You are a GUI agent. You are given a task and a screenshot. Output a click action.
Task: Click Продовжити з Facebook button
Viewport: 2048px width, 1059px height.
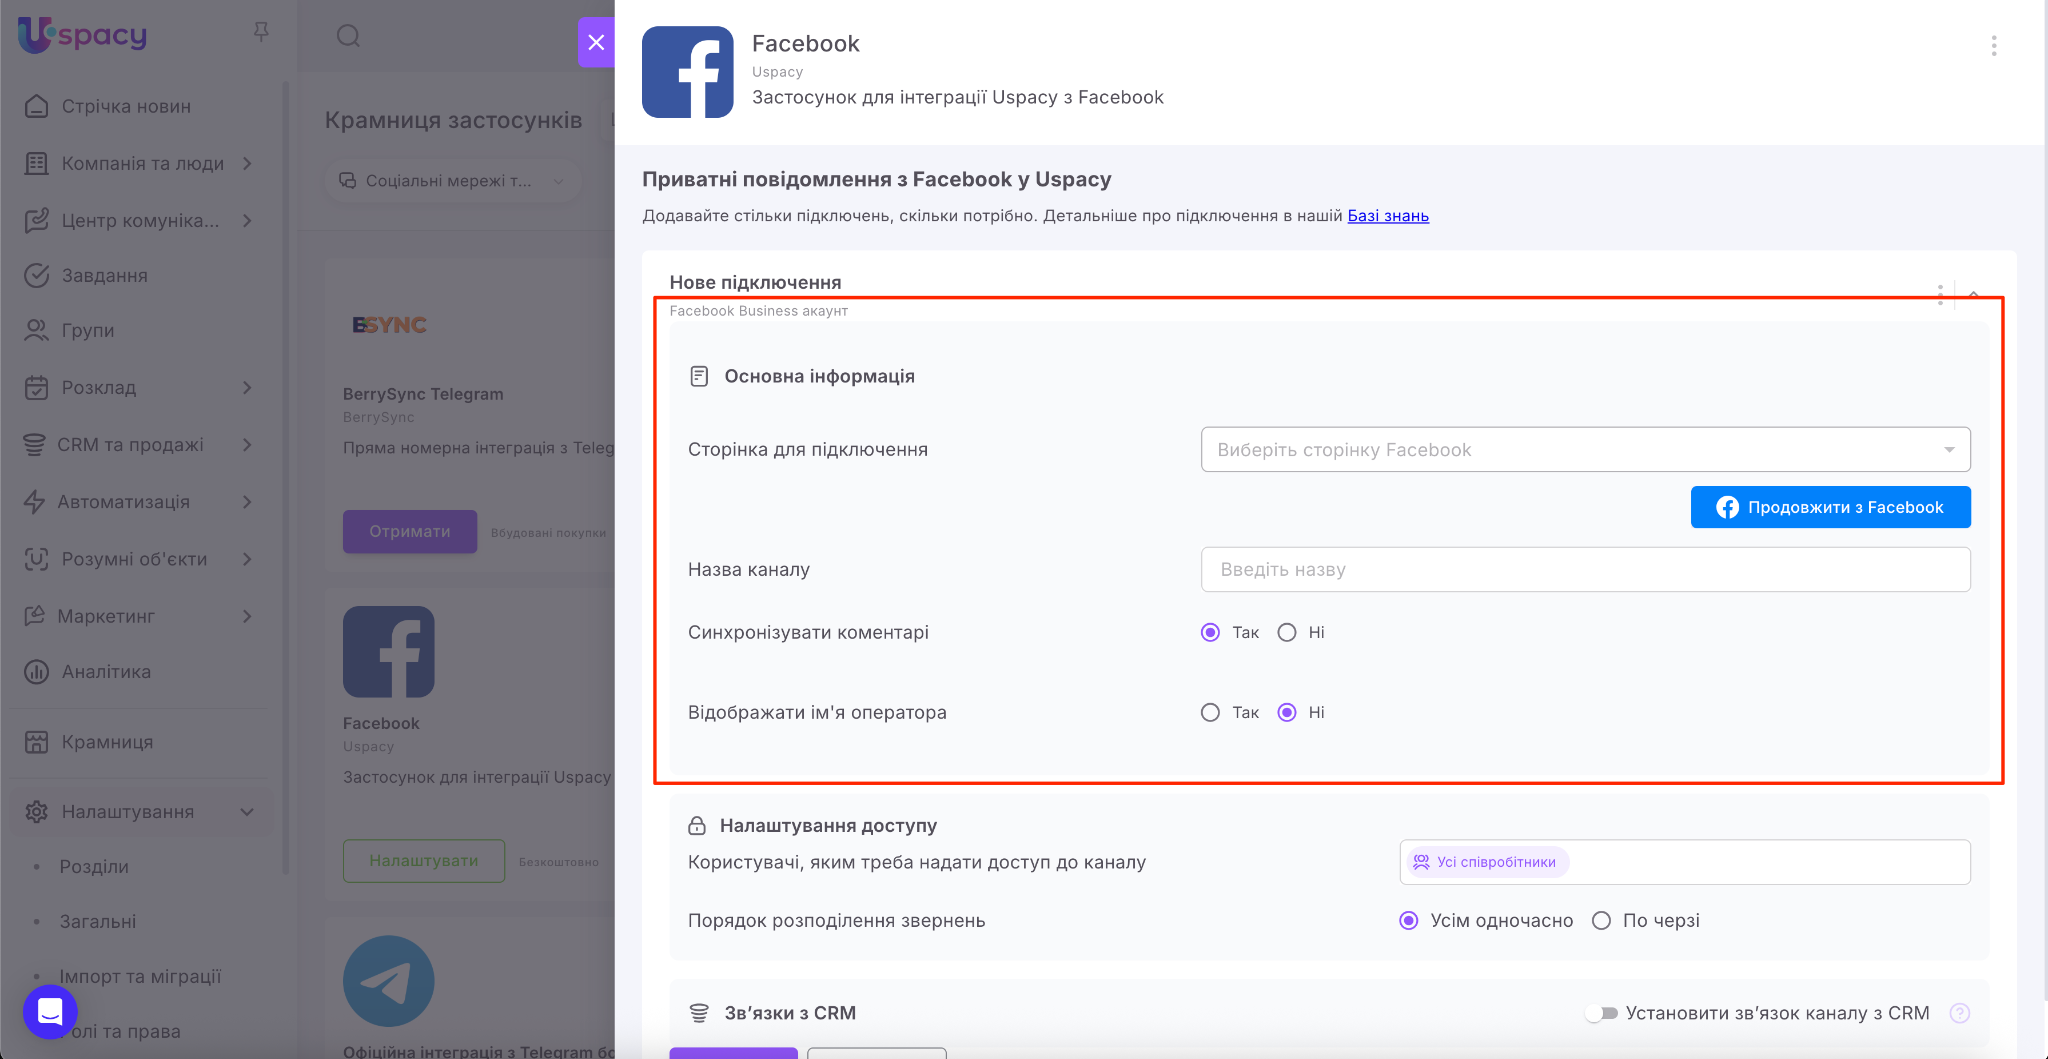[x=1830, y=507]
